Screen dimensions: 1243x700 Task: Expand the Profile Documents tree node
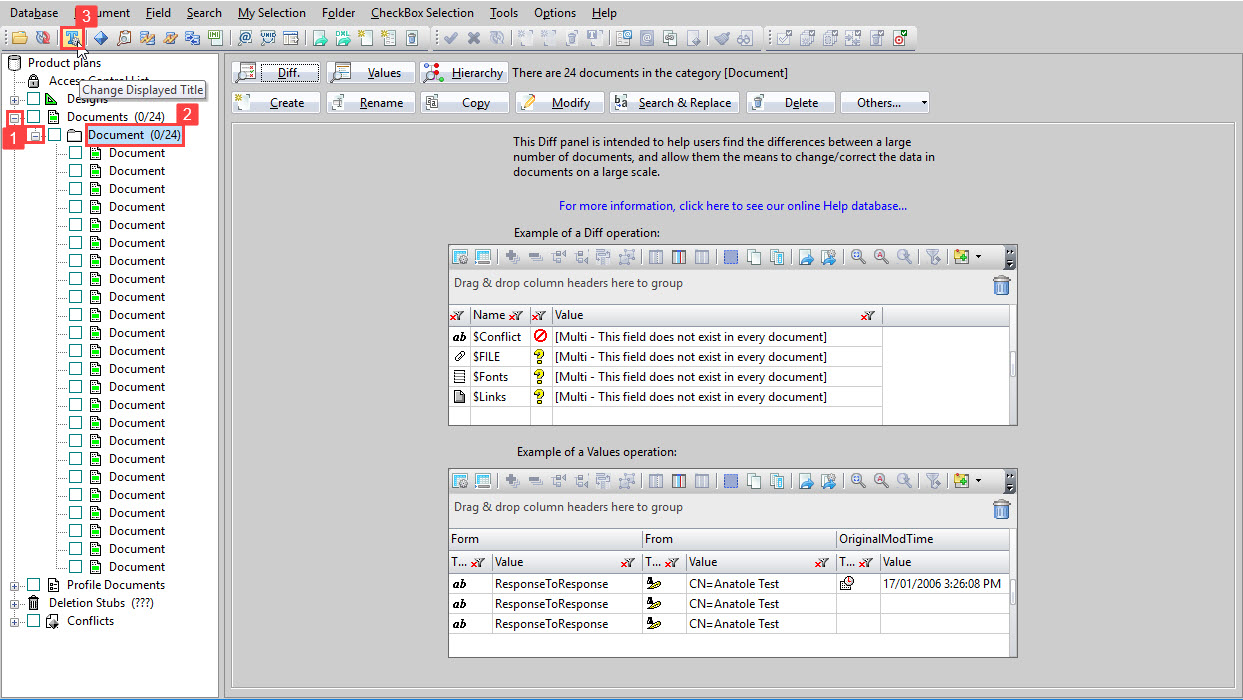pos(15,585)
